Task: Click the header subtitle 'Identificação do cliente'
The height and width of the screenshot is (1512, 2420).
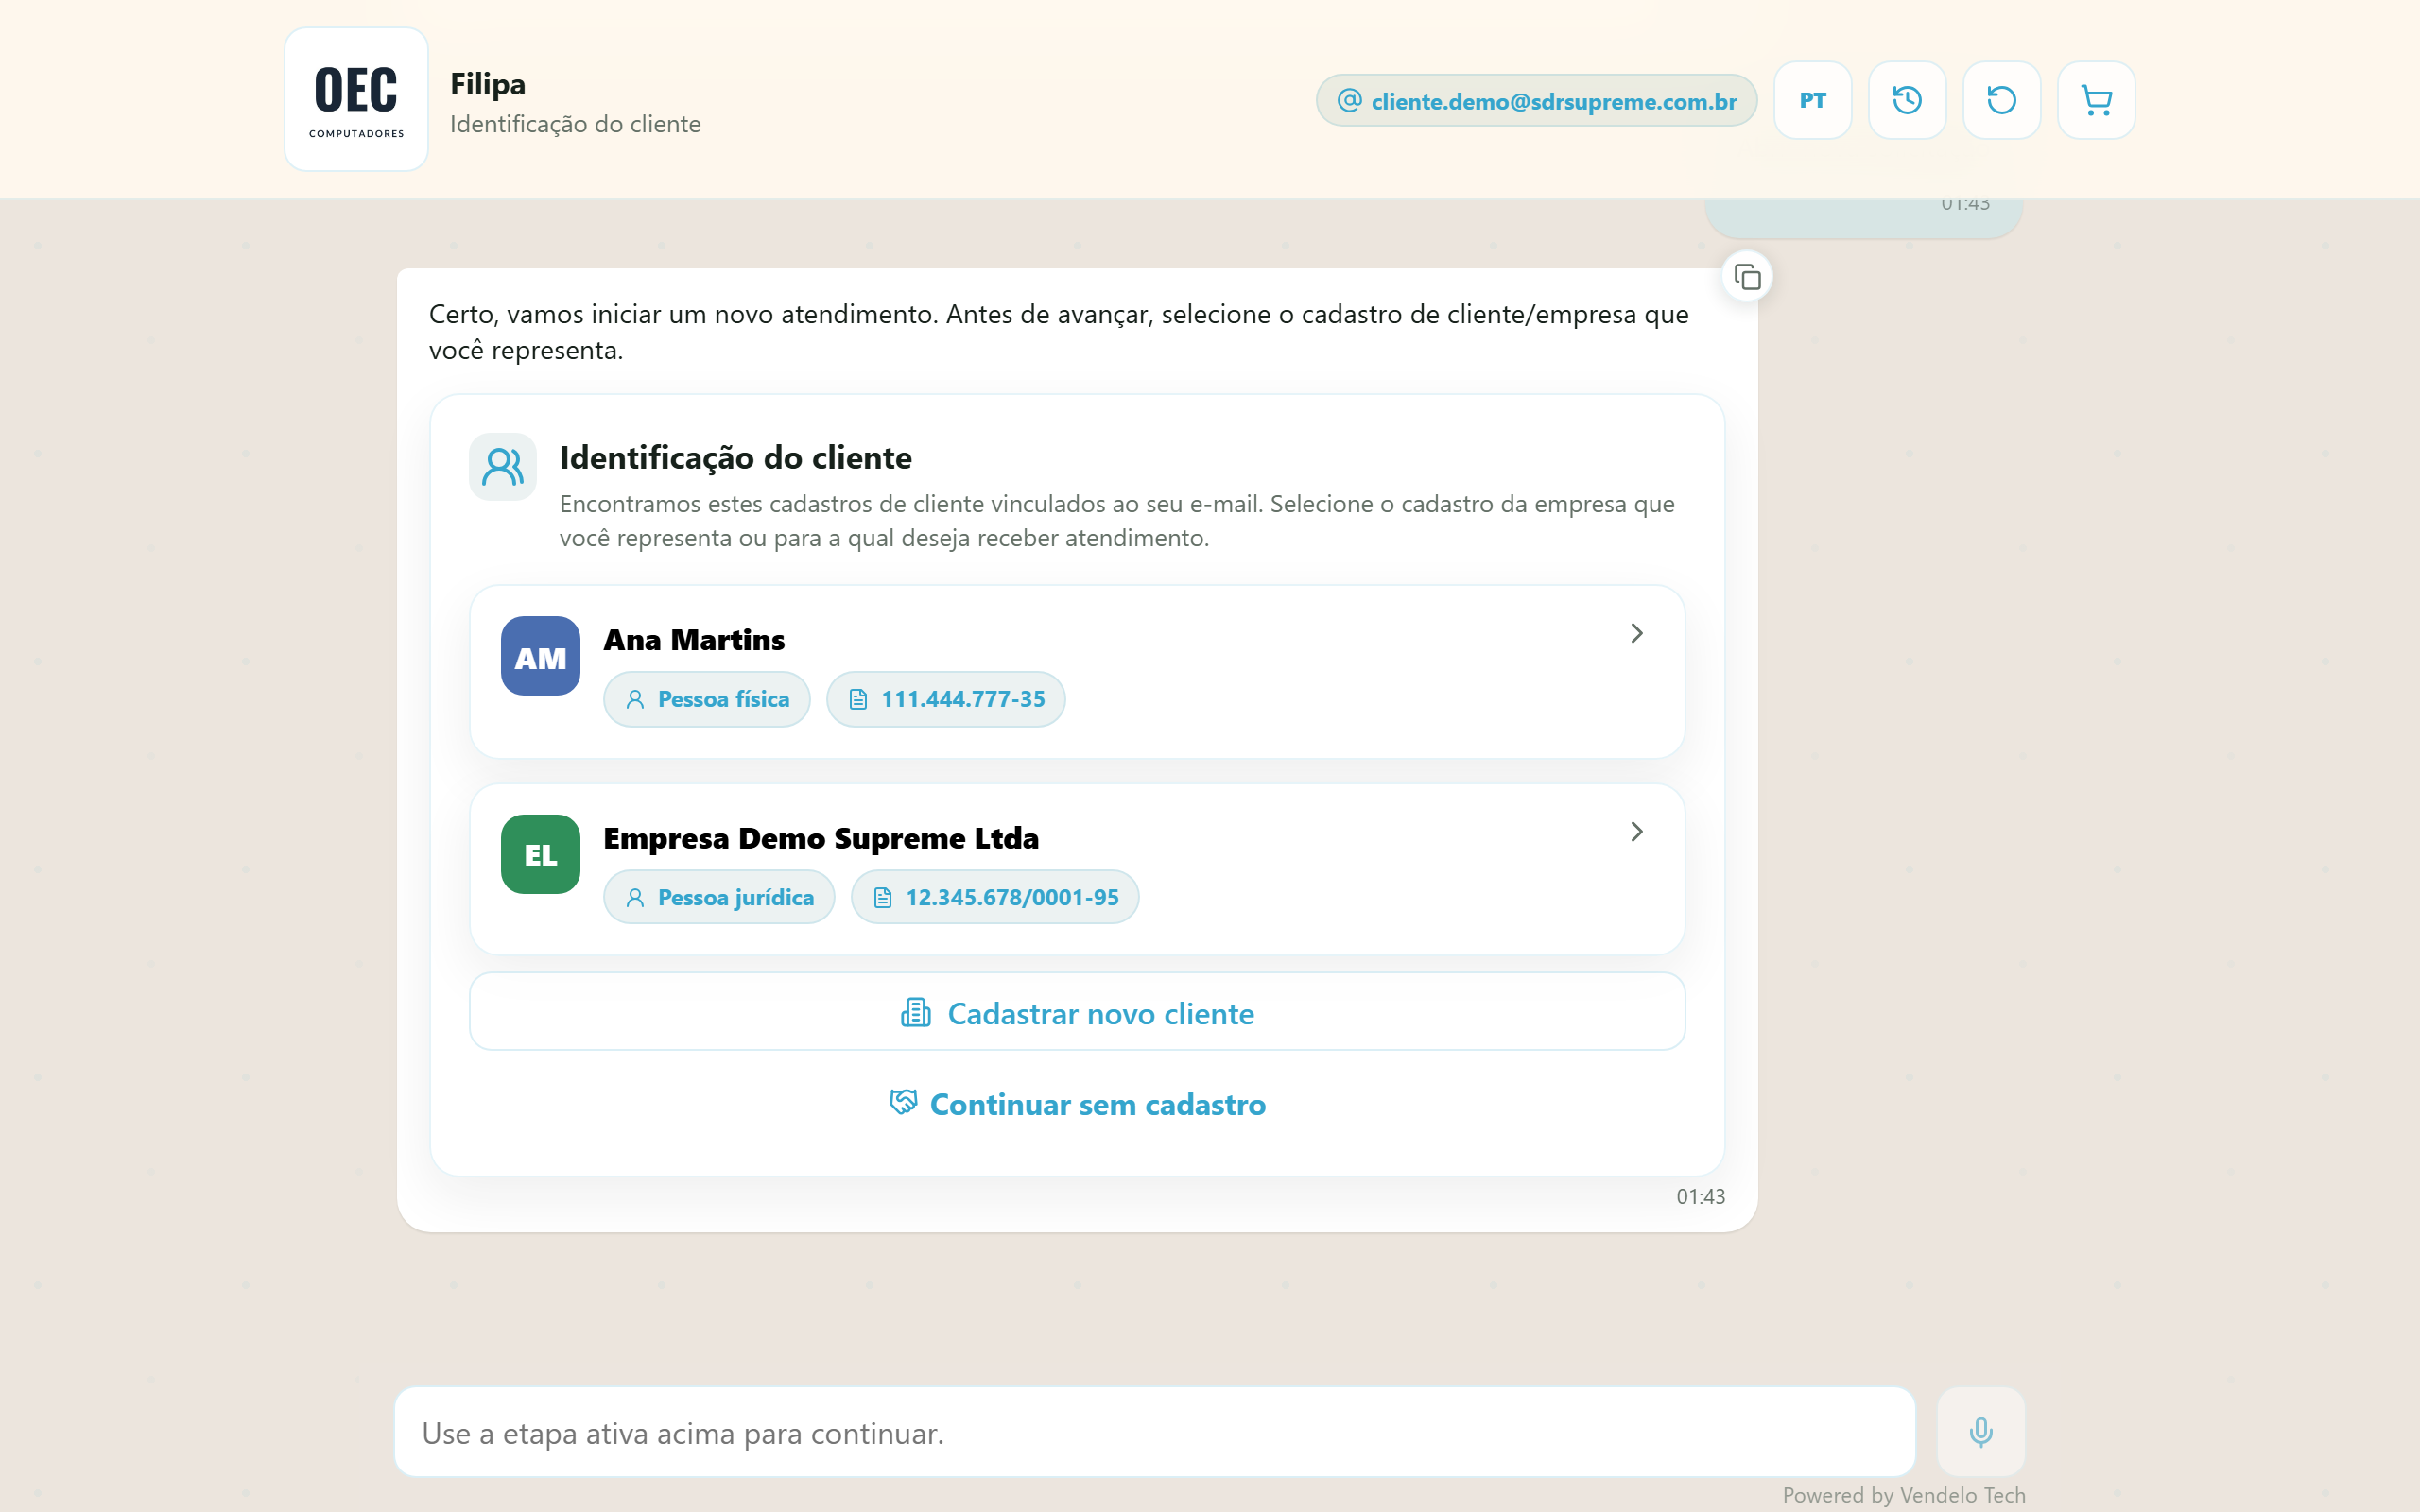Action: (x=575, y=124)
